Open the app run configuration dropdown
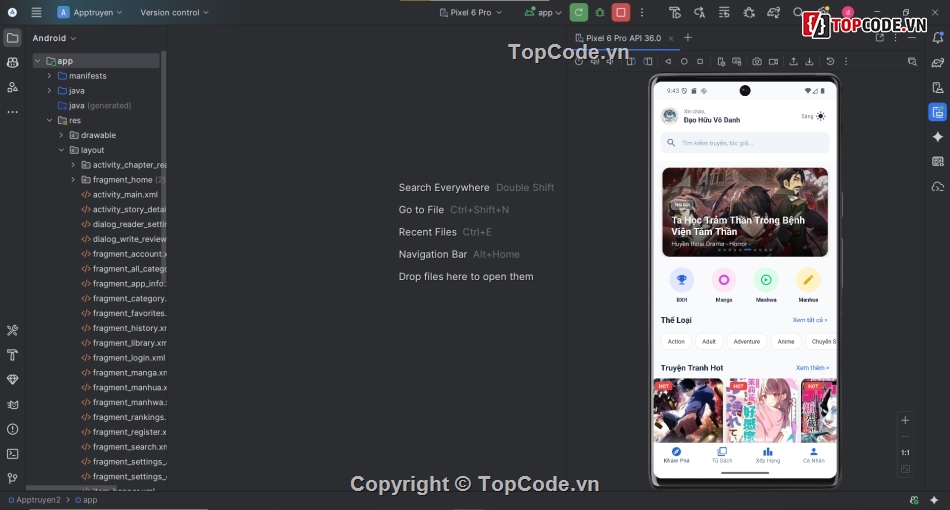950x510 pixels. (543, 12)
